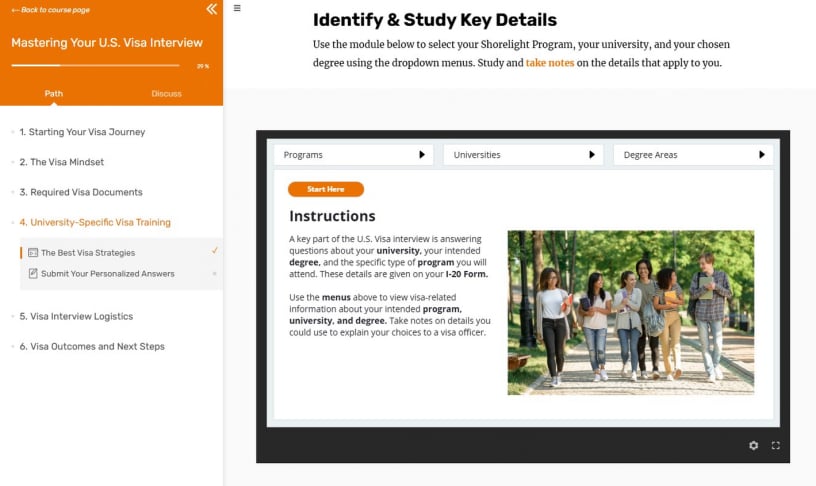This screenshot has height=486, width=816.
Task: Expand section 3 Required Visa Documents
Action: coord(81,193)
